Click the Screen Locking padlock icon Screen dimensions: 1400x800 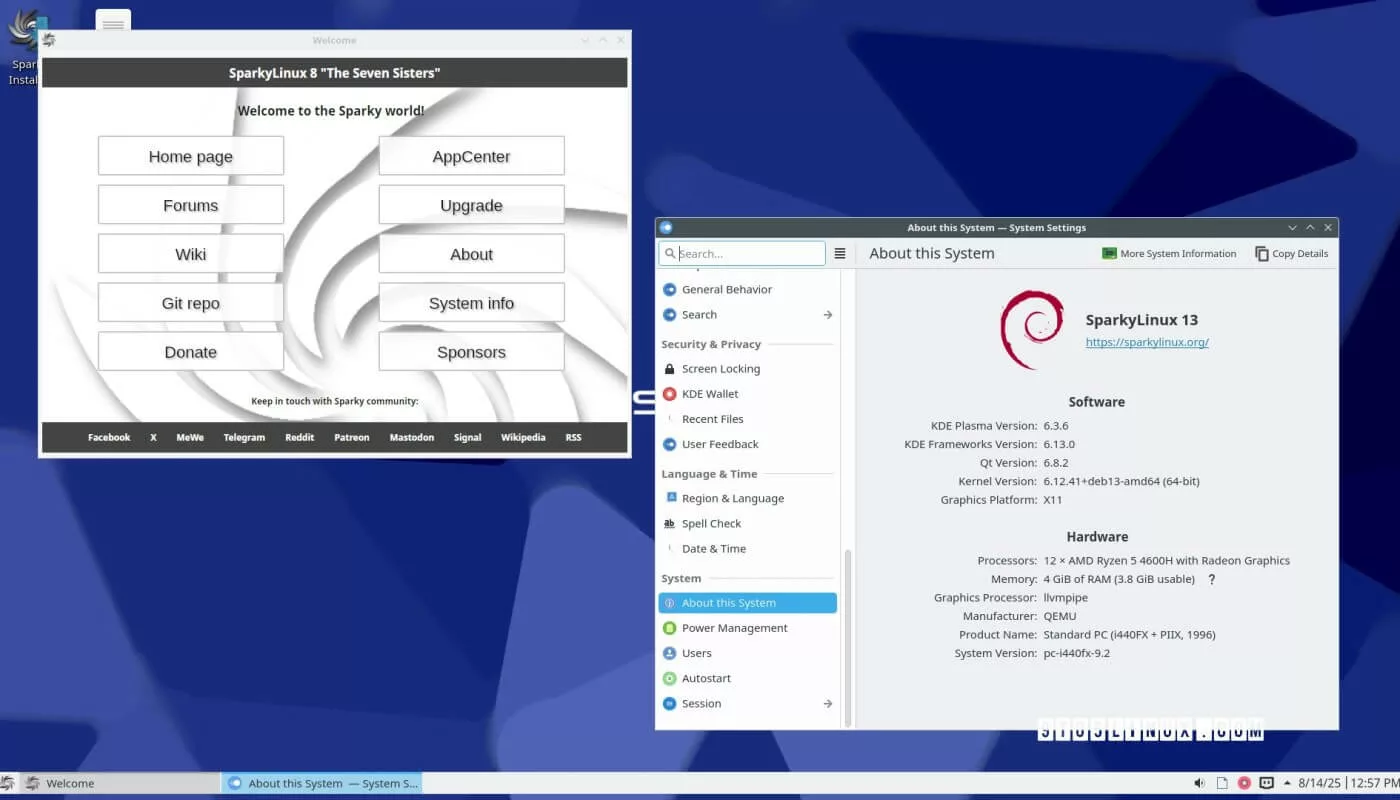tap(669, 369)
